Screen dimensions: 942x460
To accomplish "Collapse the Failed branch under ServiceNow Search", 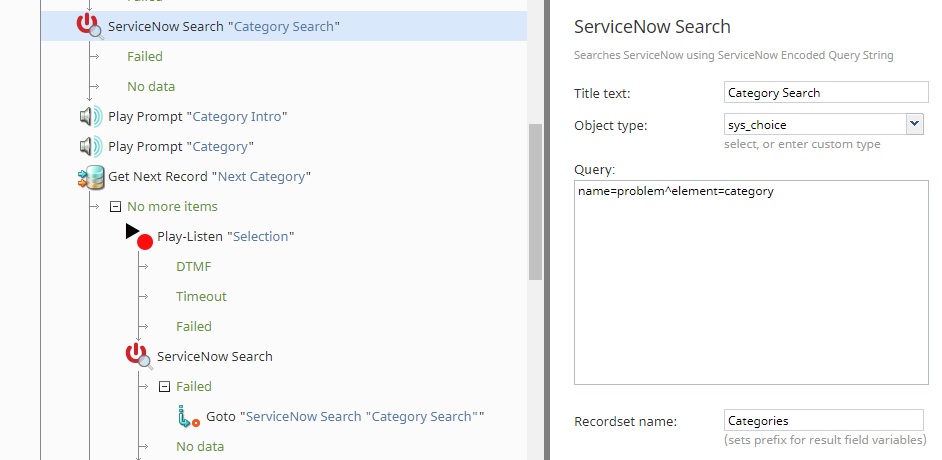I will 165,387.
